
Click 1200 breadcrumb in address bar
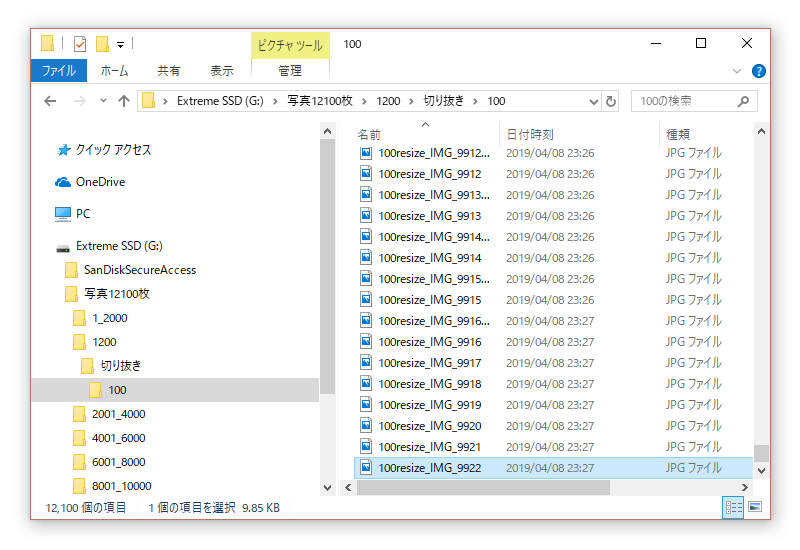[388, 101]
